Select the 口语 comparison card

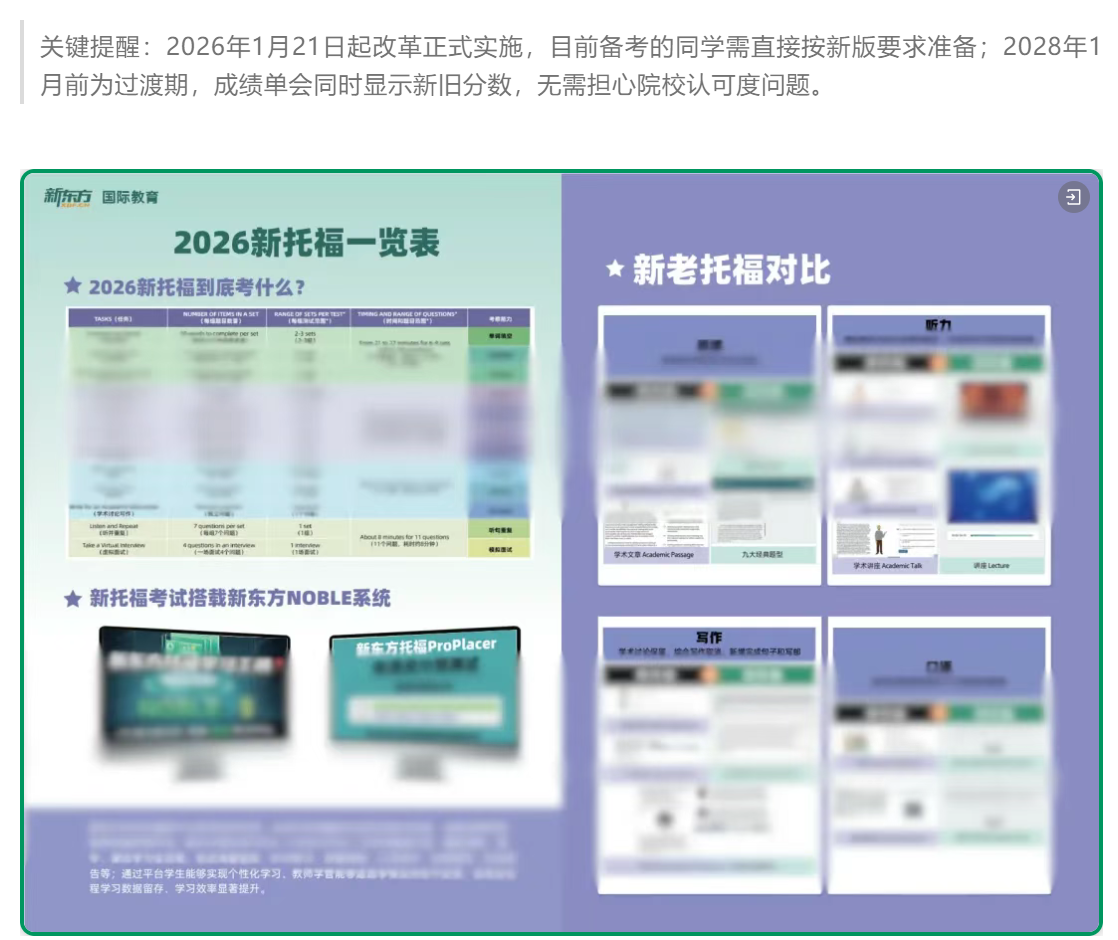[938, 754]
